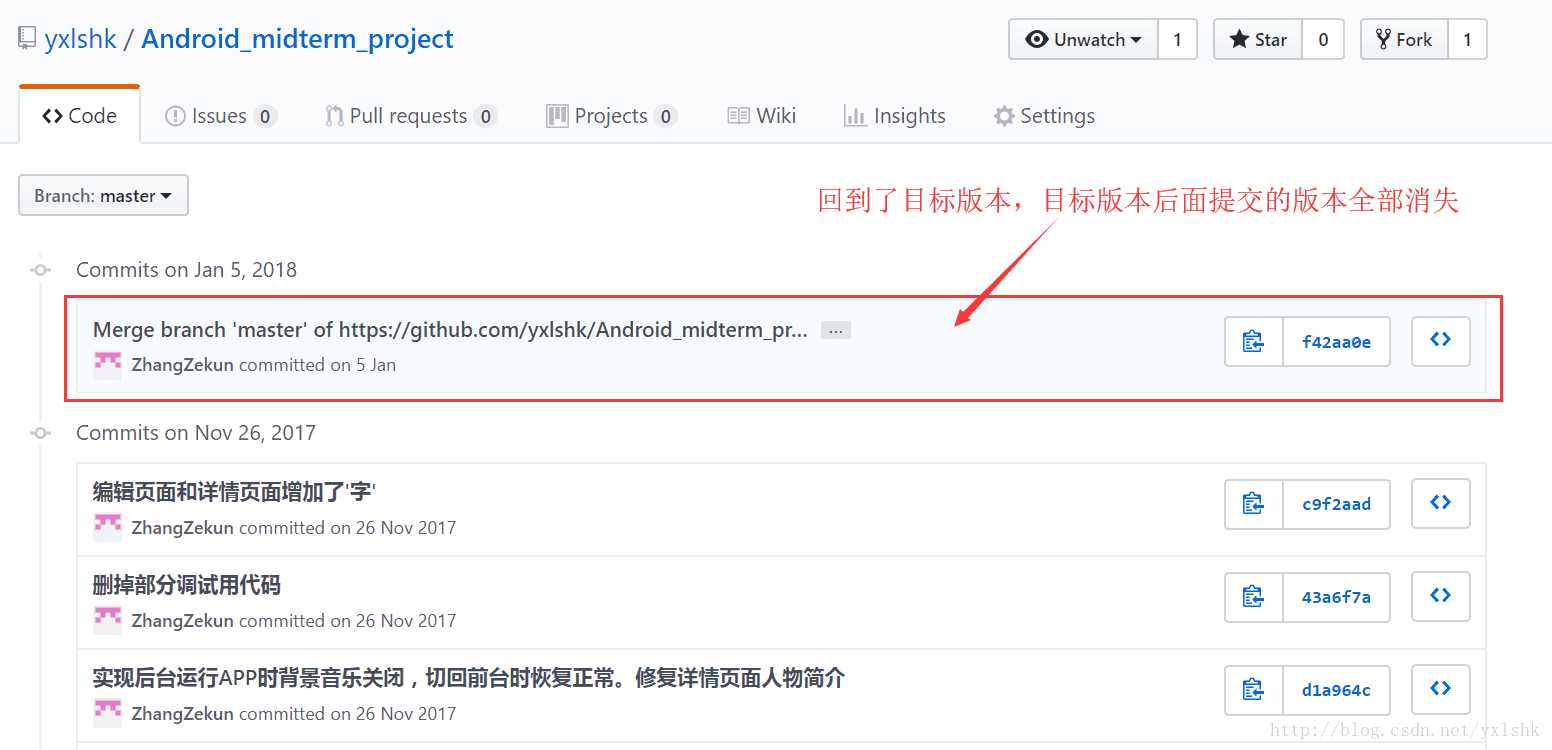Open the repository Settings tab

click(x=1044, y=116)
